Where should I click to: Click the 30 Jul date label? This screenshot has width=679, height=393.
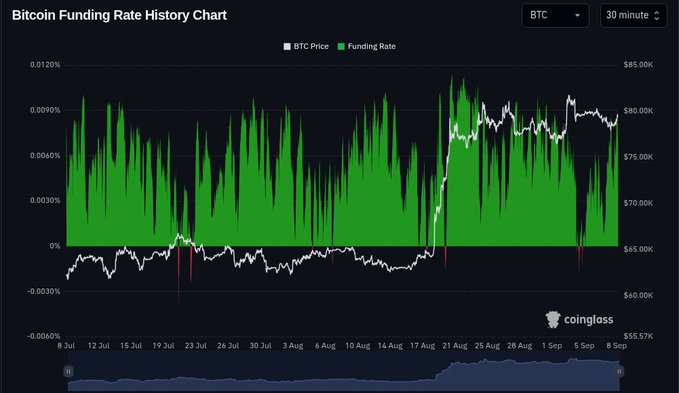[x=260, y=346]
